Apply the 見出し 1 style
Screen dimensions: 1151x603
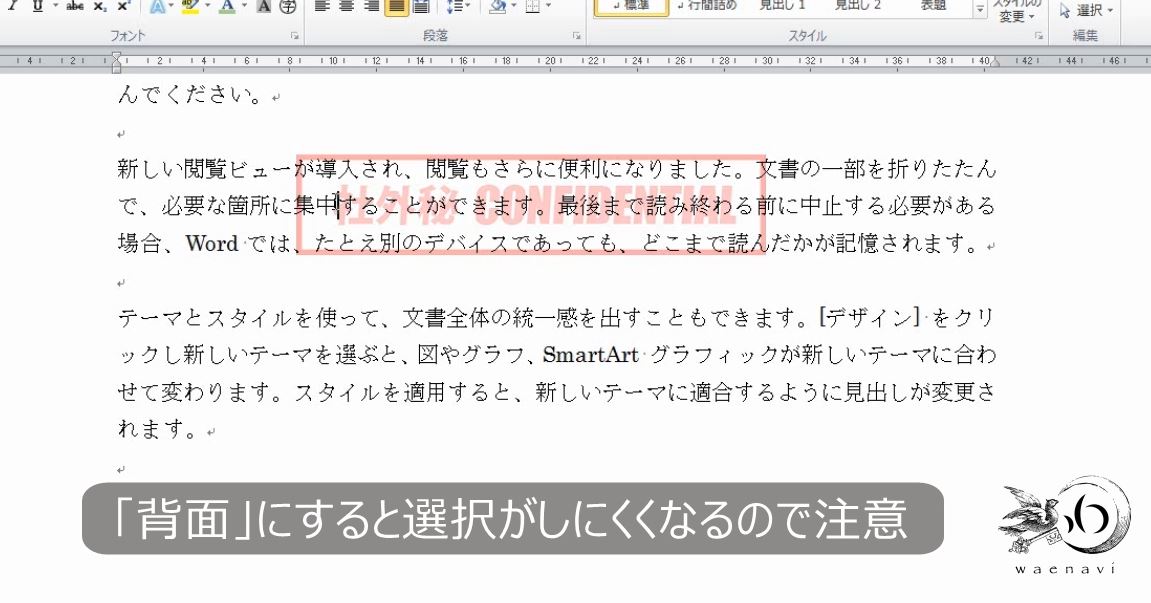pos(782,7)
